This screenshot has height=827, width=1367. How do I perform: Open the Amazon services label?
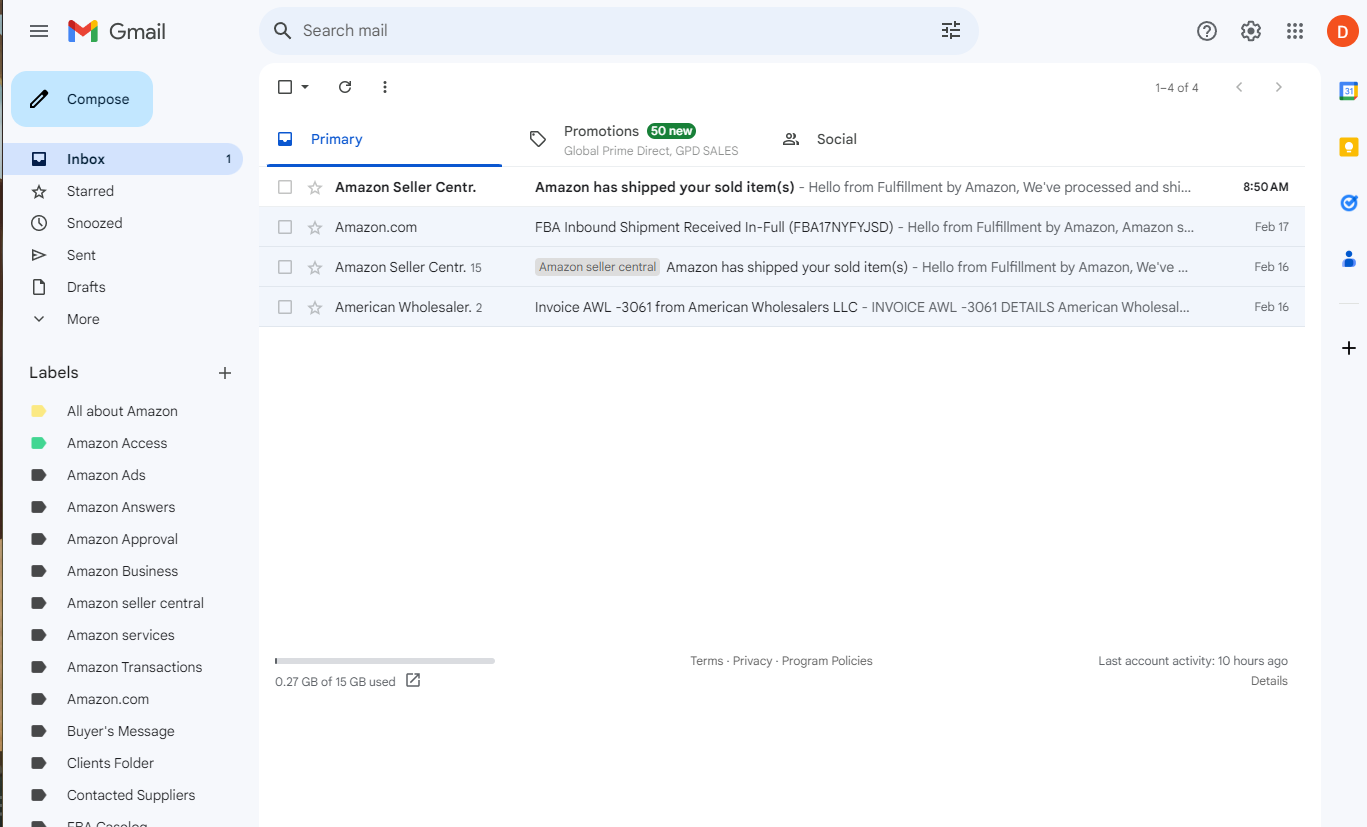[120, 635]
